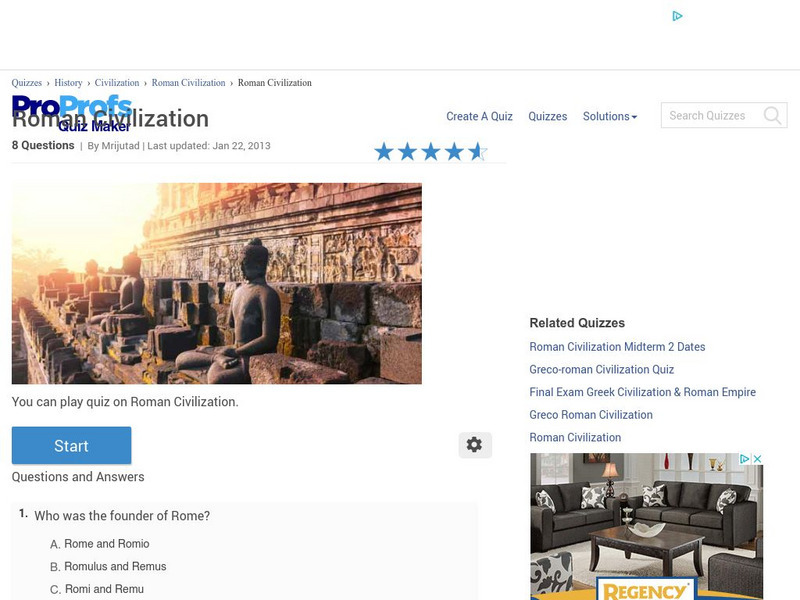Click the fifth rating star
The height and width of the screenshot is (600, 800).
(x=477, y=151)
